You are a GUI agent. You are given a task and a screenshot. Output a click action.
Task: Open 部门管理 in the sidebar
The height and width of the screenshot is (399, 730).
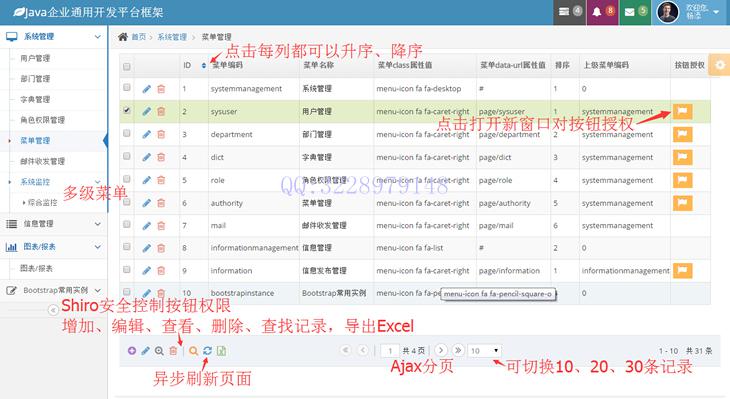pos(35,79)
